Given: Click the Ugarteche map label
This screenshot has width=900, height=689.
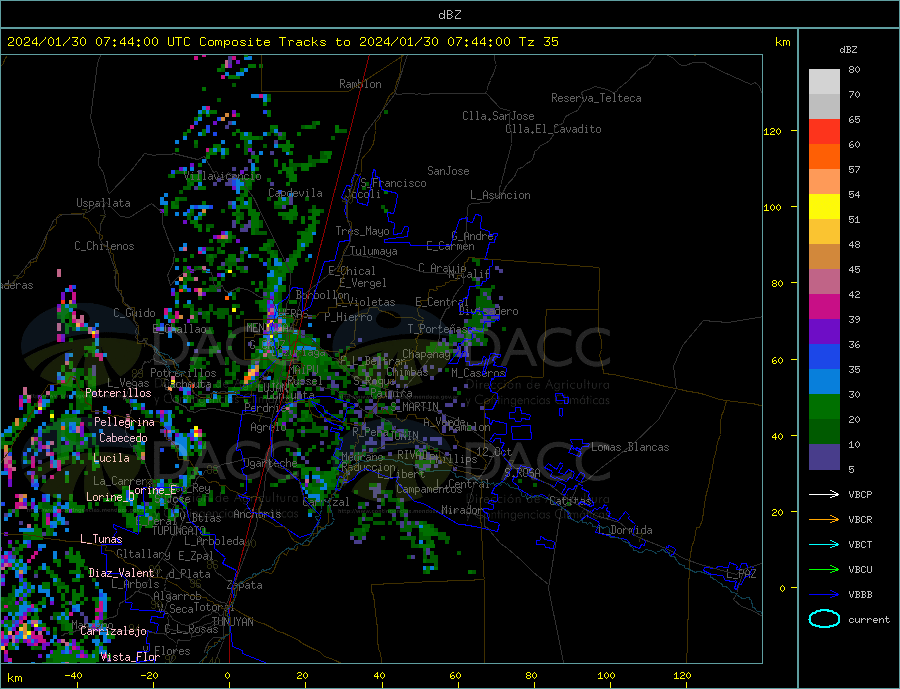Looking at the screenshot, I should pyautogui.click(x=270, y=463).
